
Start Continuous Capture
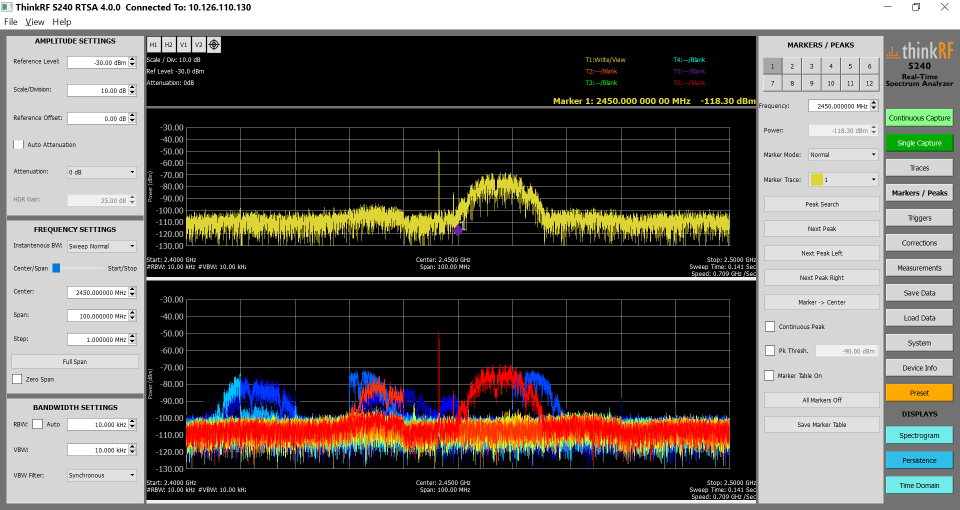[x=919, y=118]
